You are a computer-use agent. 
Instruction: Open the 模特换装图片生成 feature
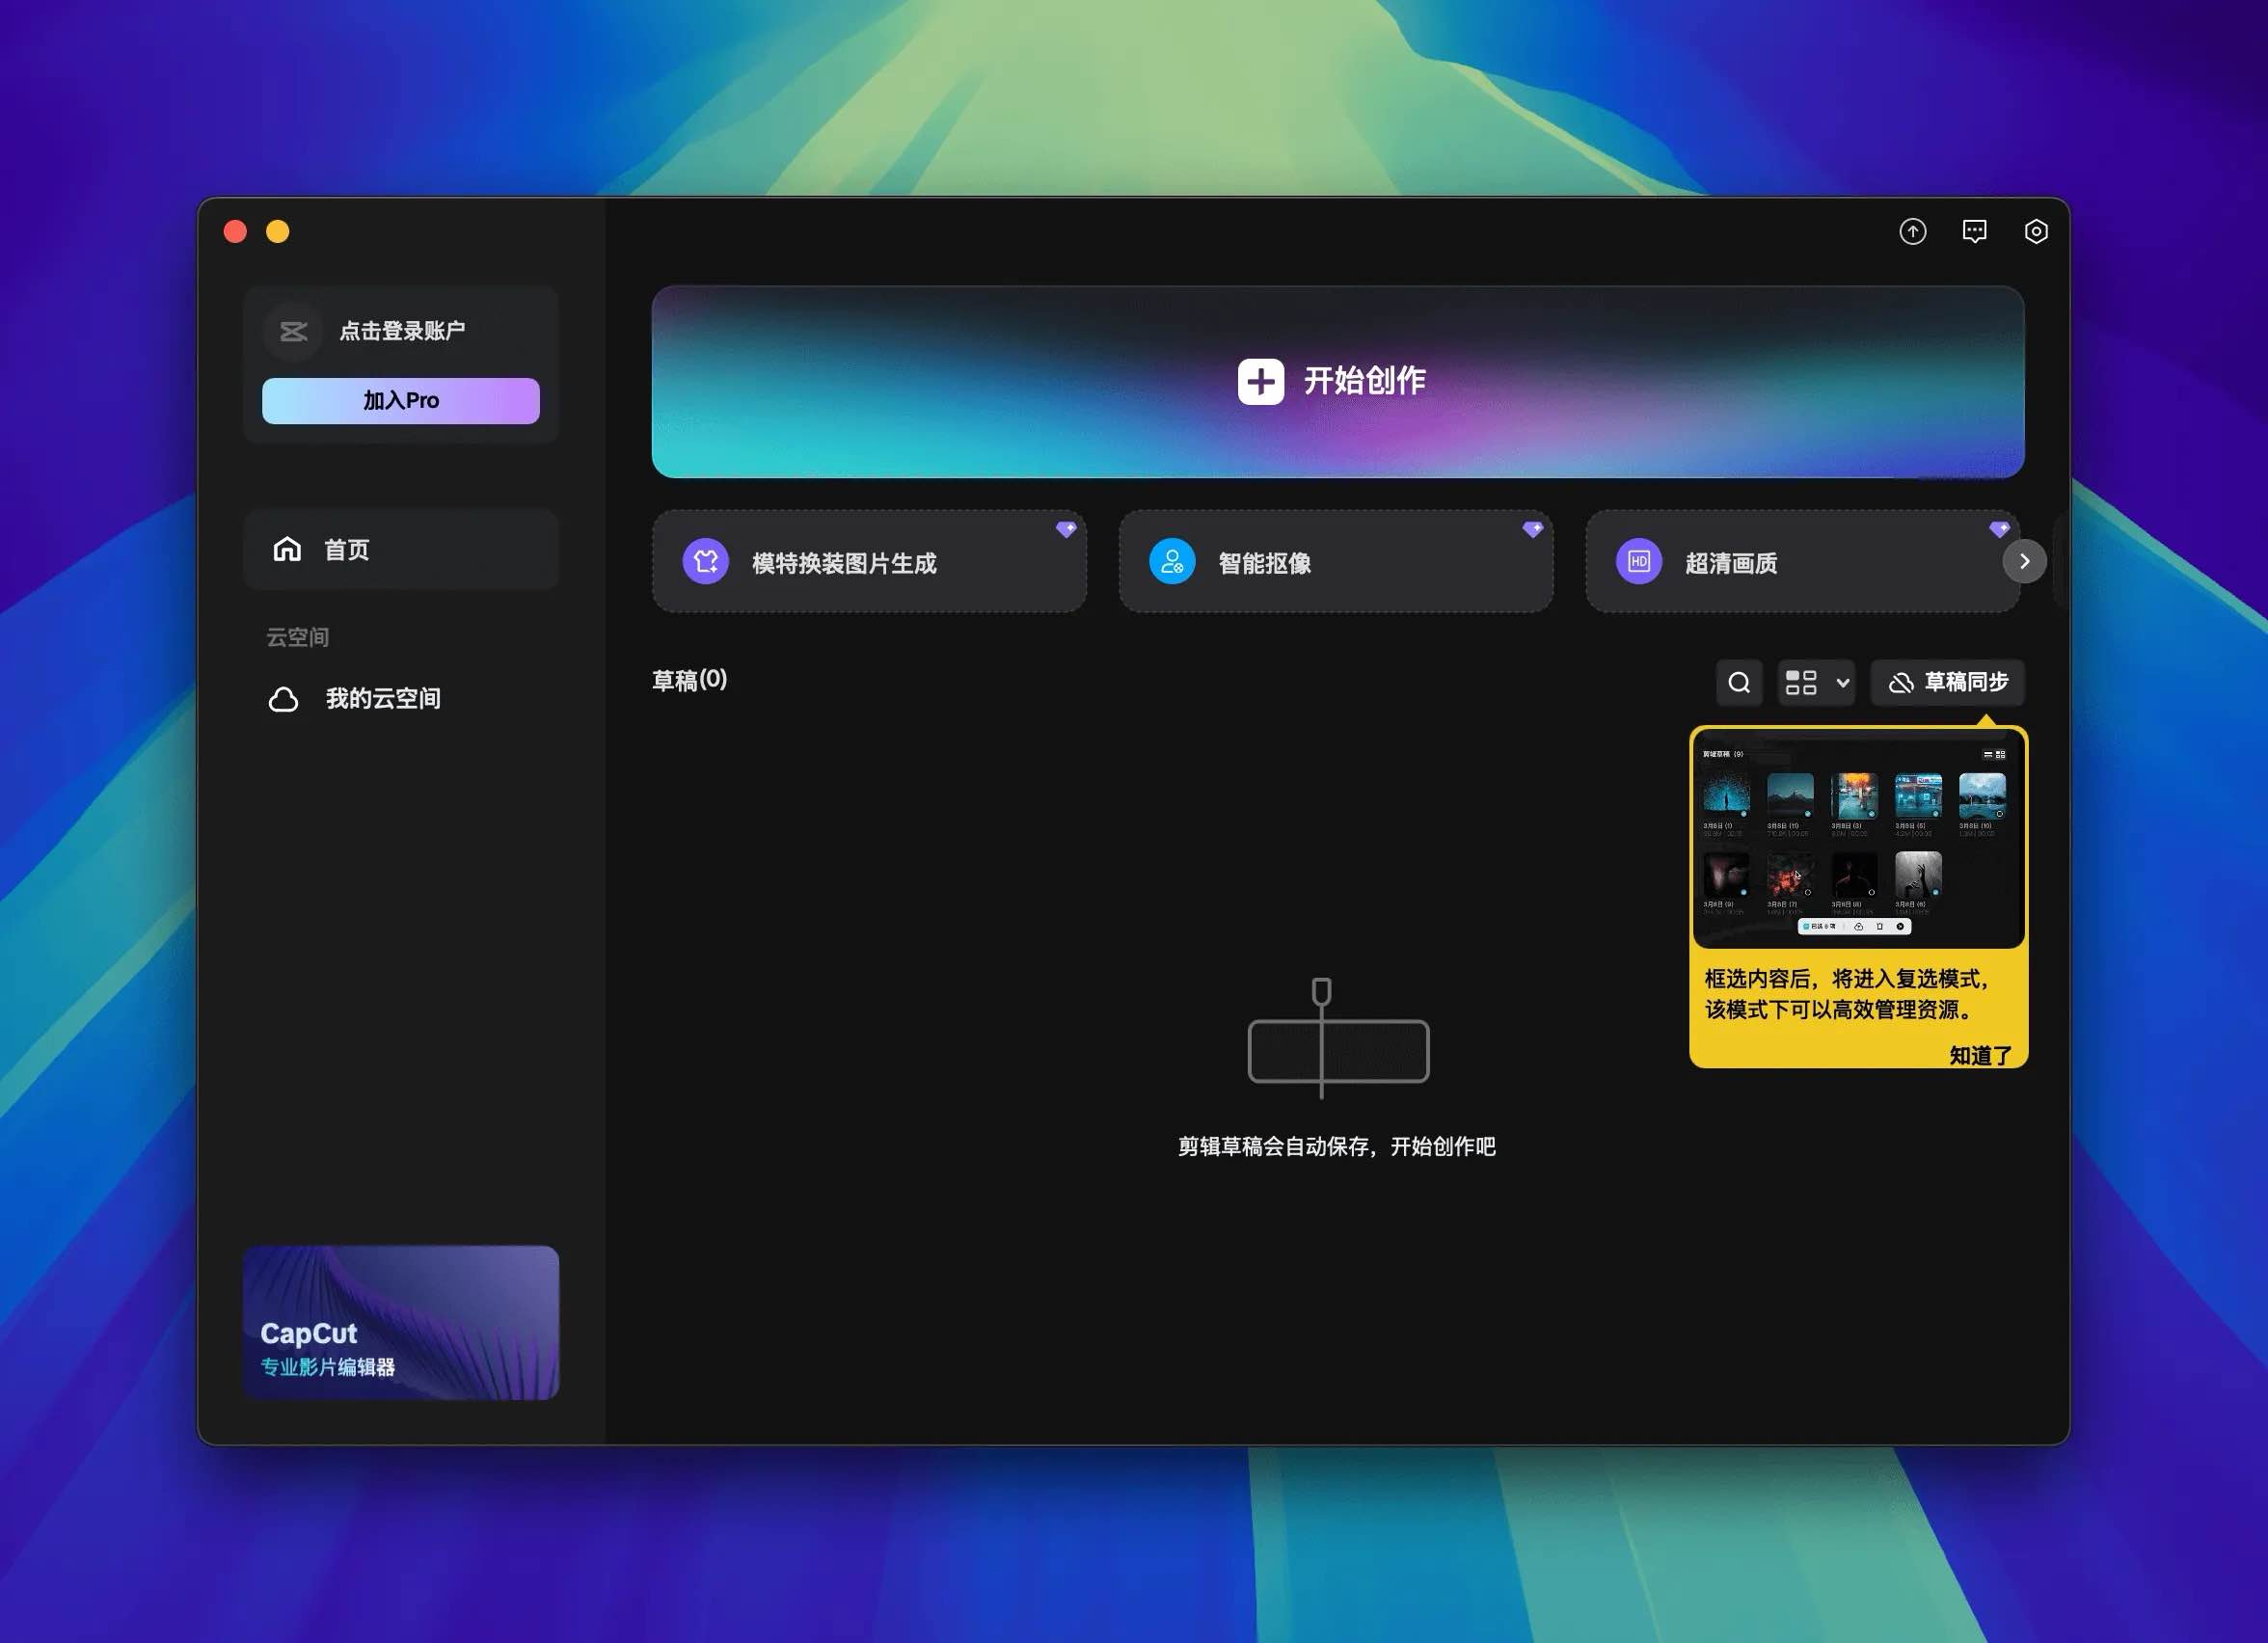pos(868,562)
